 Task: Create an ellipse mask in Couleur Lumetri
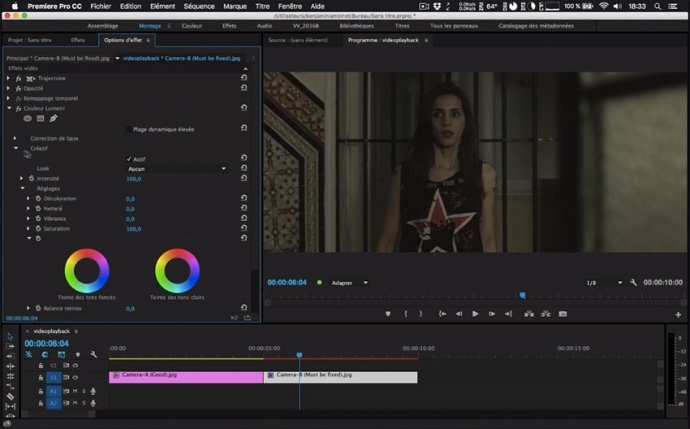pos(28,118)
